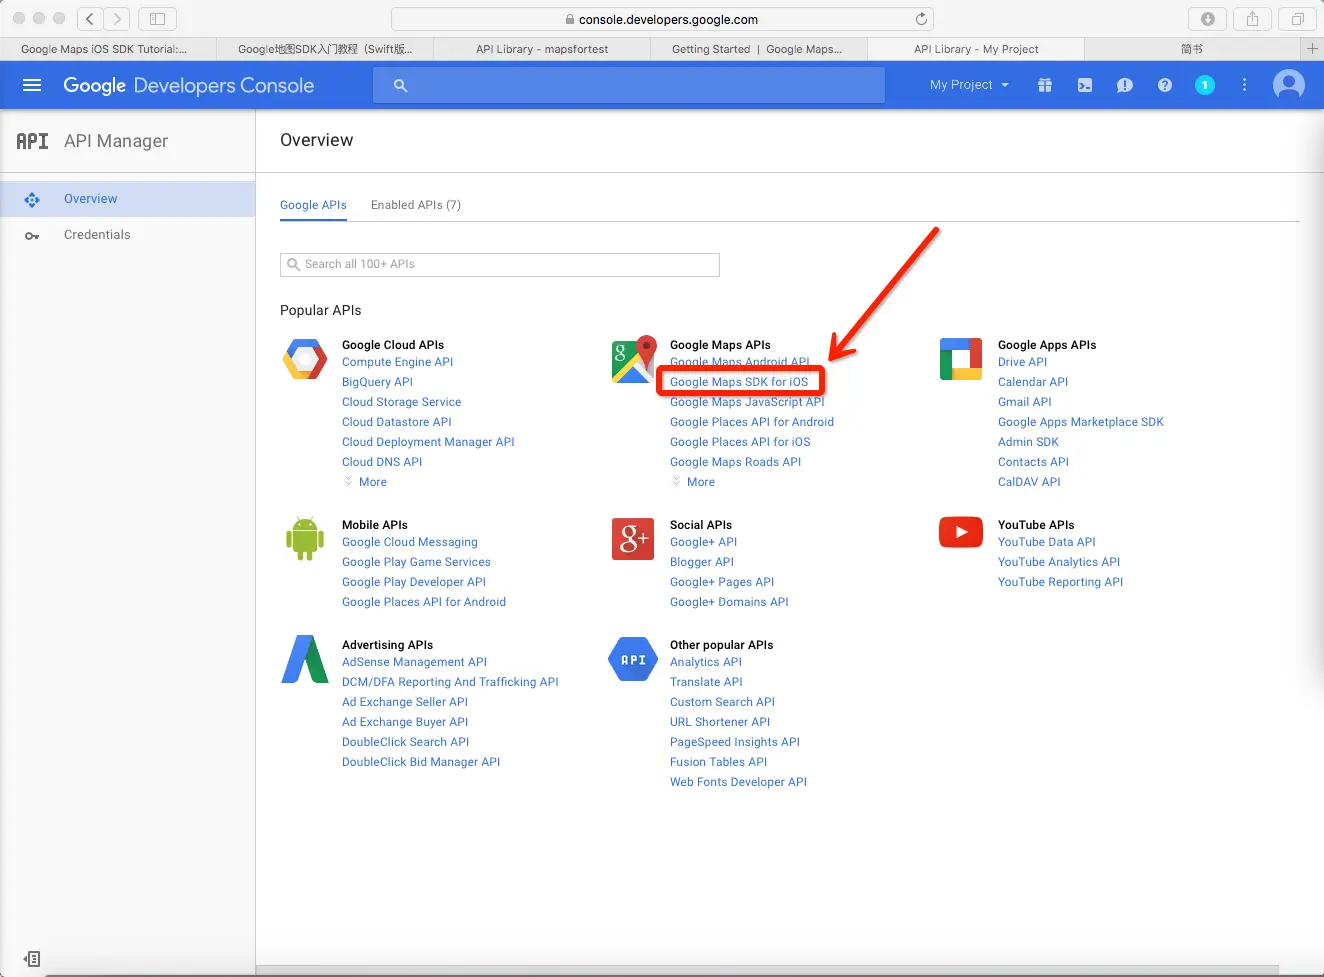Open Credentials in the sidebar
The image size is (1324, 977).
97,235
